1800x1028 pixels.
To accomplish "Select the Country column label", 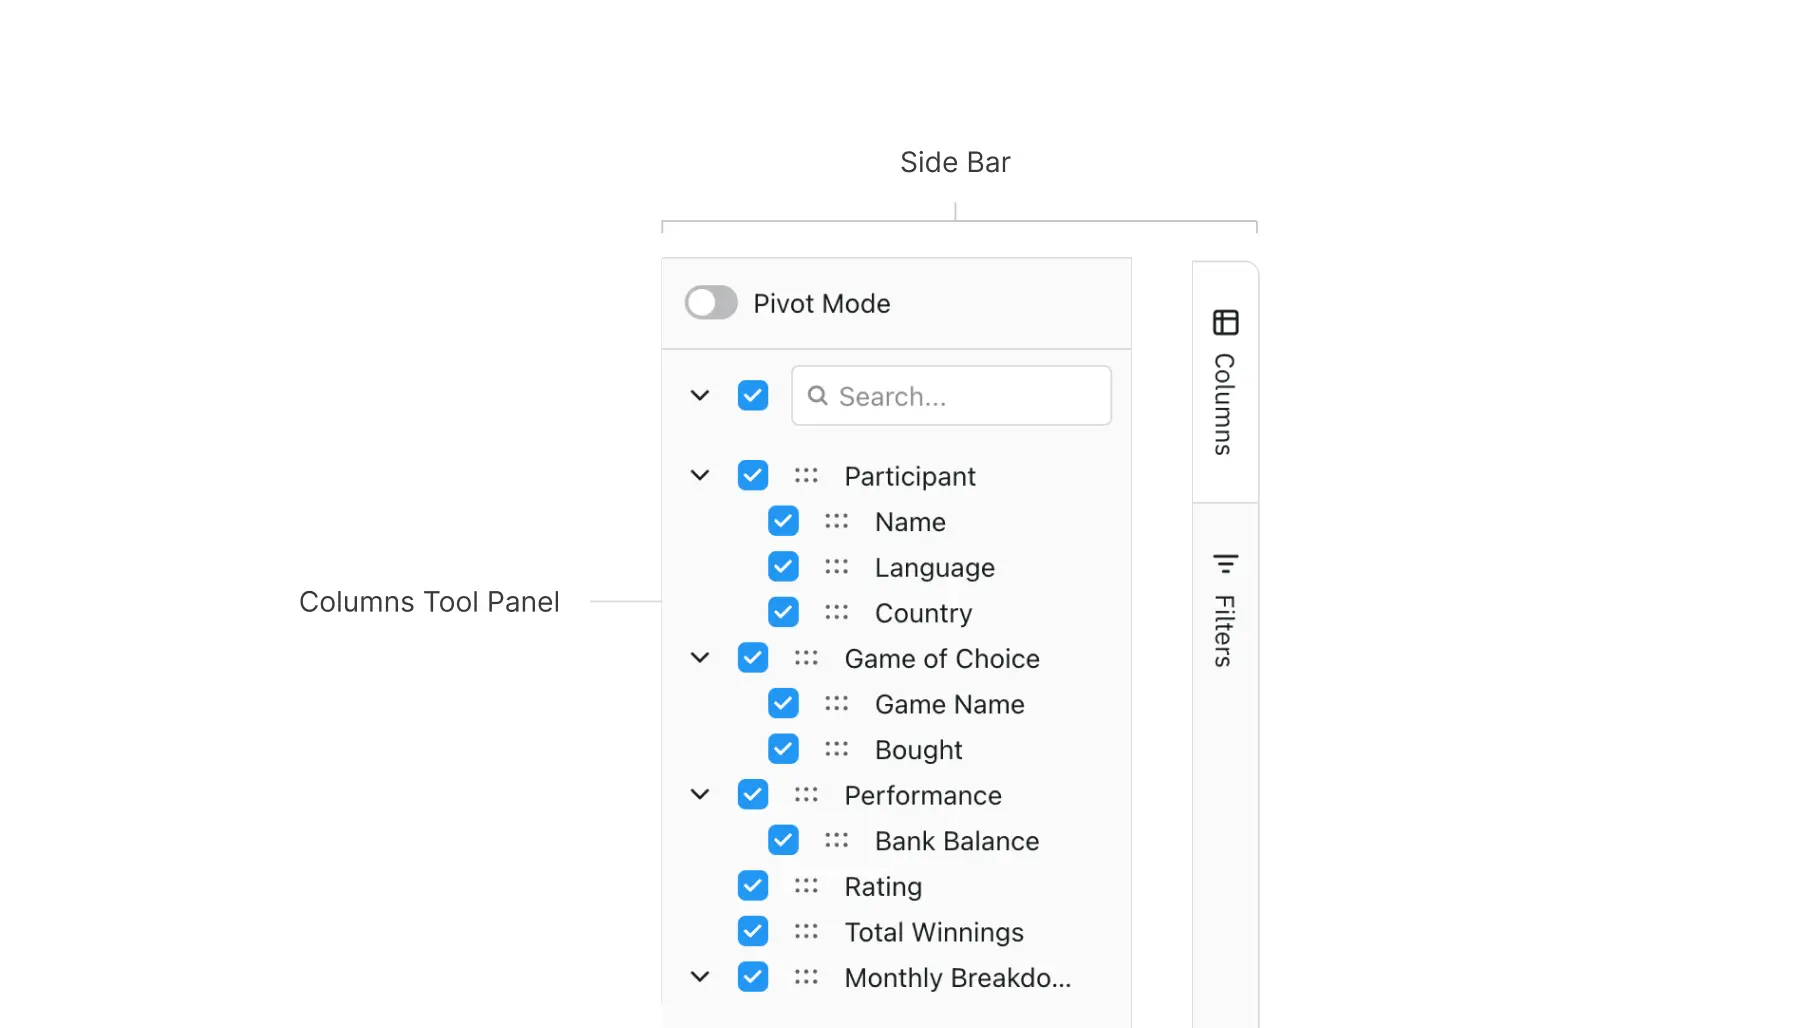I will click(x=923, y=613).
